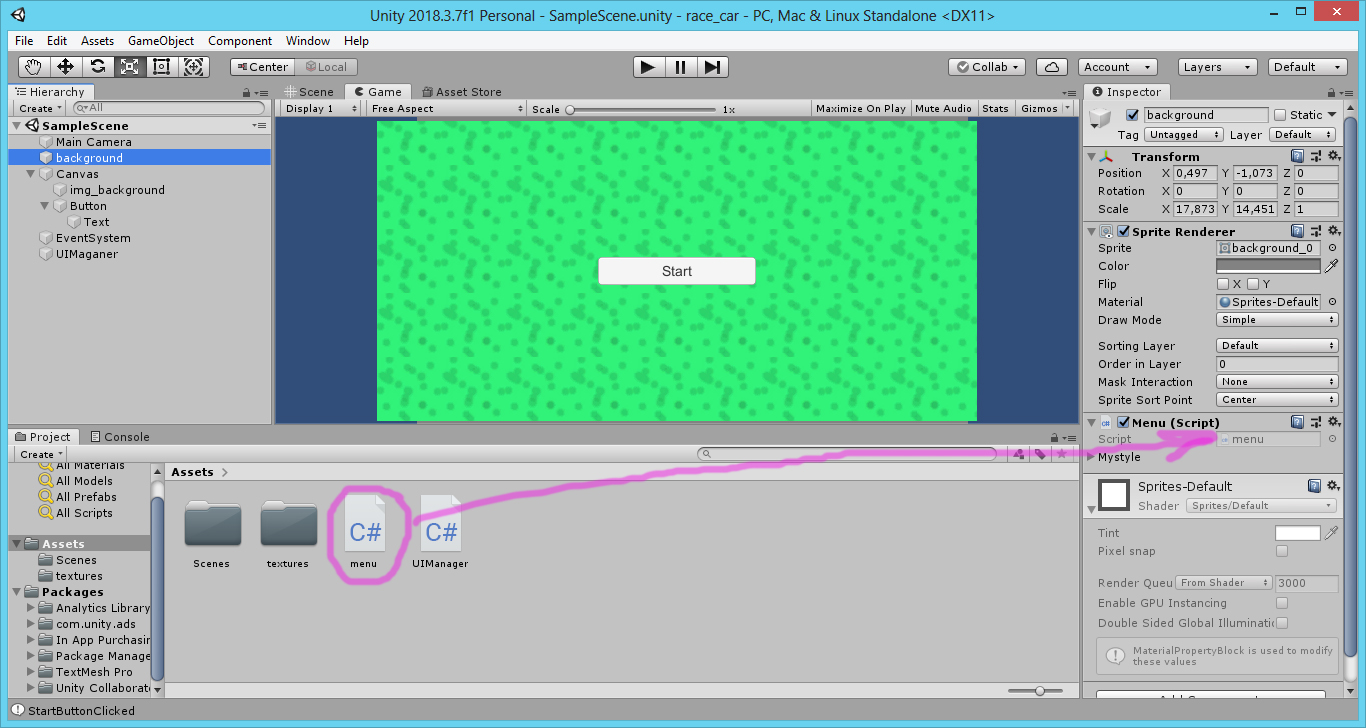Image resolution: width=1366 pixels, height=728 pixels.
Task: Disable the Menu (Script) component checkbox
Action: (x=1123, y=422)
